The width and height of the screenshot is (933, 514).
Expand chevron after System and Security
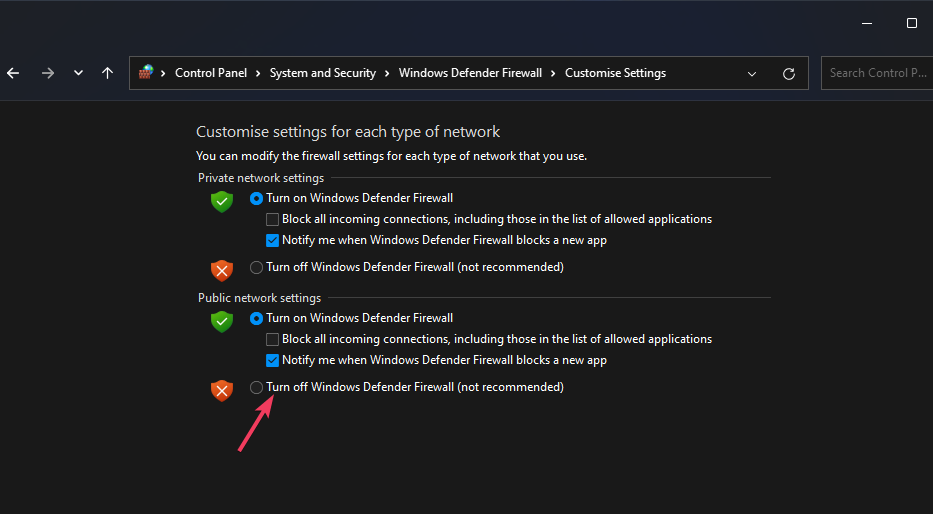[x=387, y=73]
